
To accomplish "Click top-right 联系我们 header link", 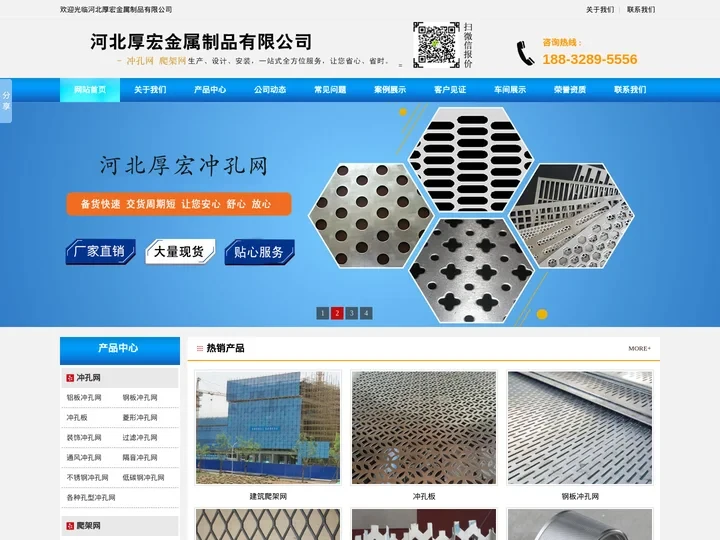I will point(641,10).
